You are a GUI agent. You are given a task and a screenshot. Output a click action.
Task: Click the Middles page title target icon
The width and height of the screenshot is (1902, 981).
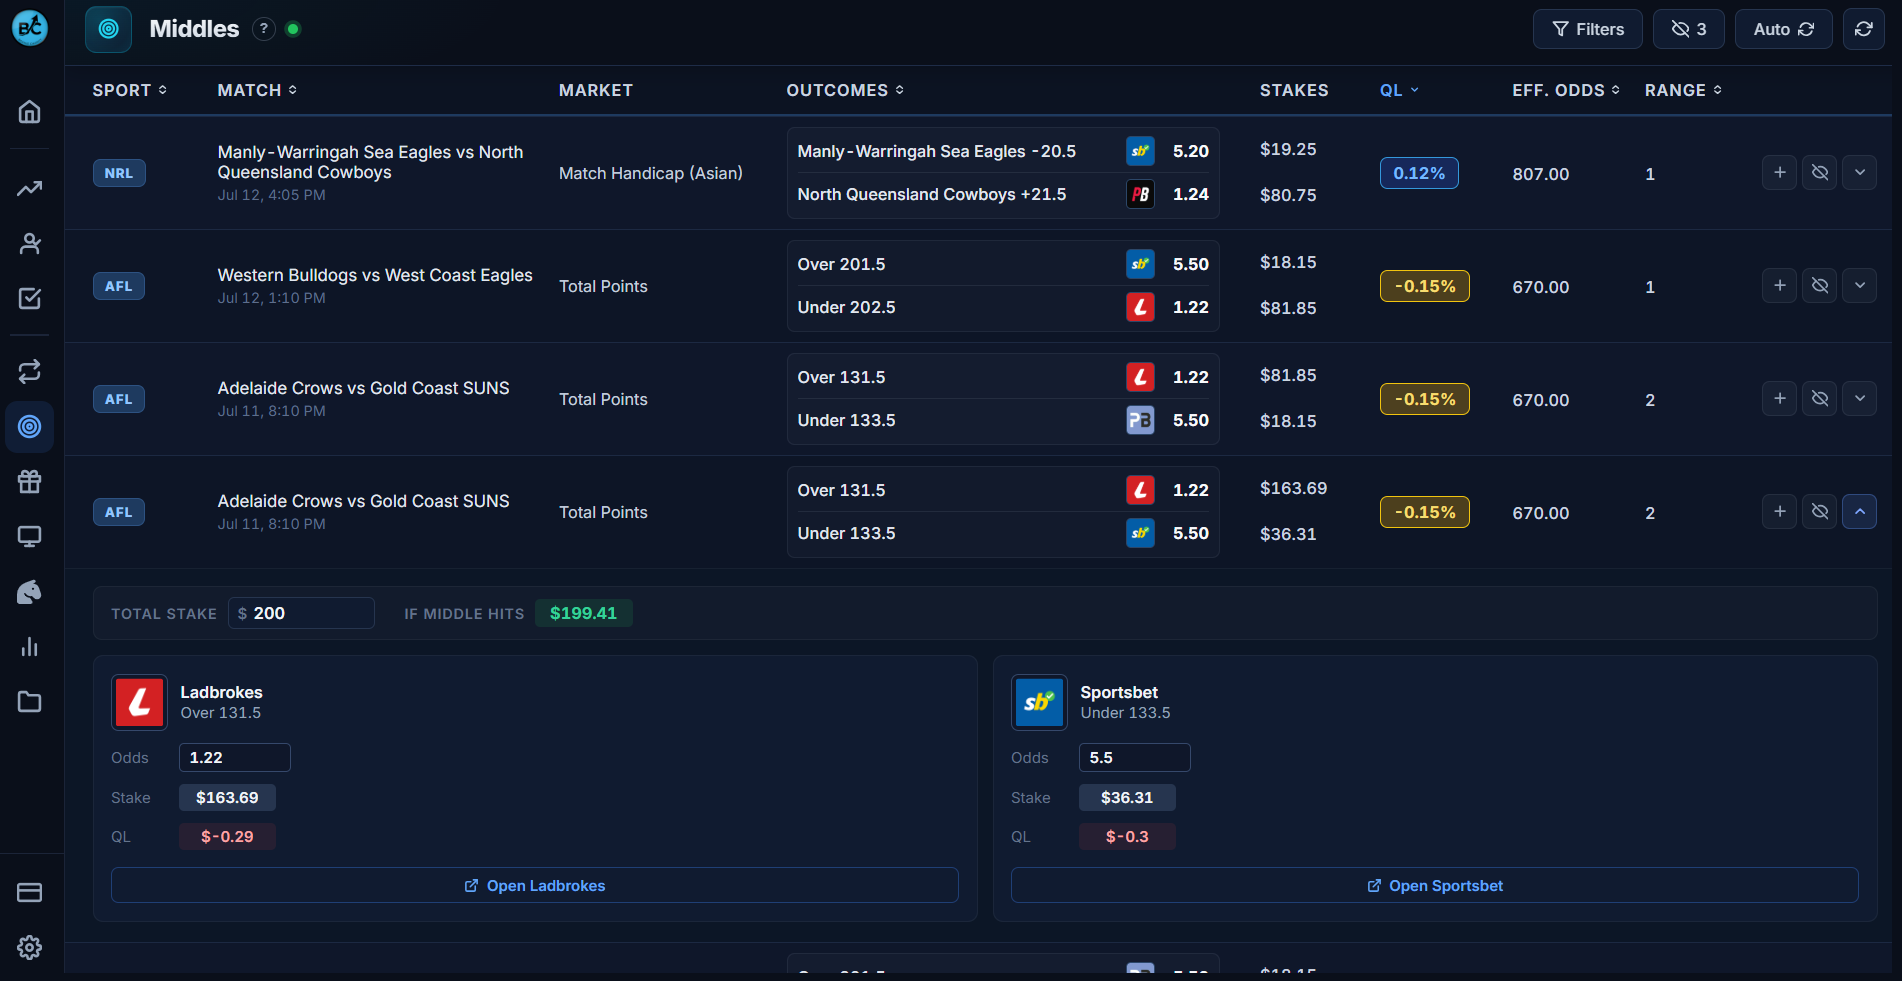click(x=108, y=29)
